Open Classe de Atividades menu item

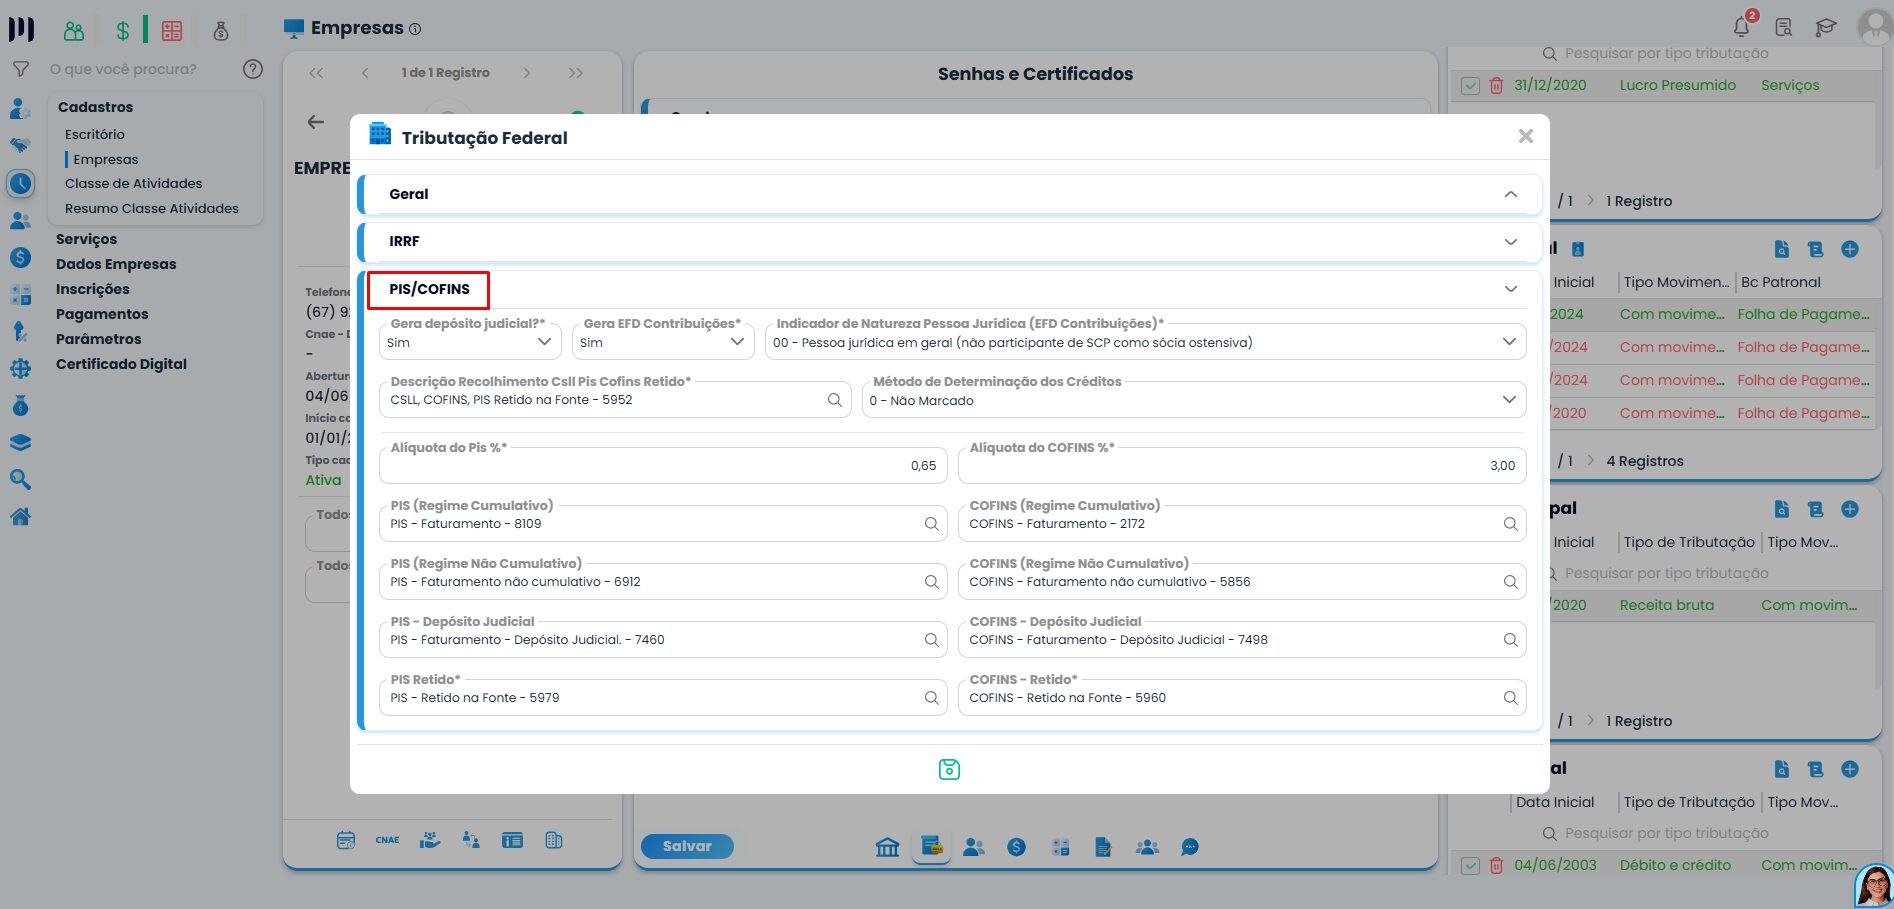tap(133, 183)
